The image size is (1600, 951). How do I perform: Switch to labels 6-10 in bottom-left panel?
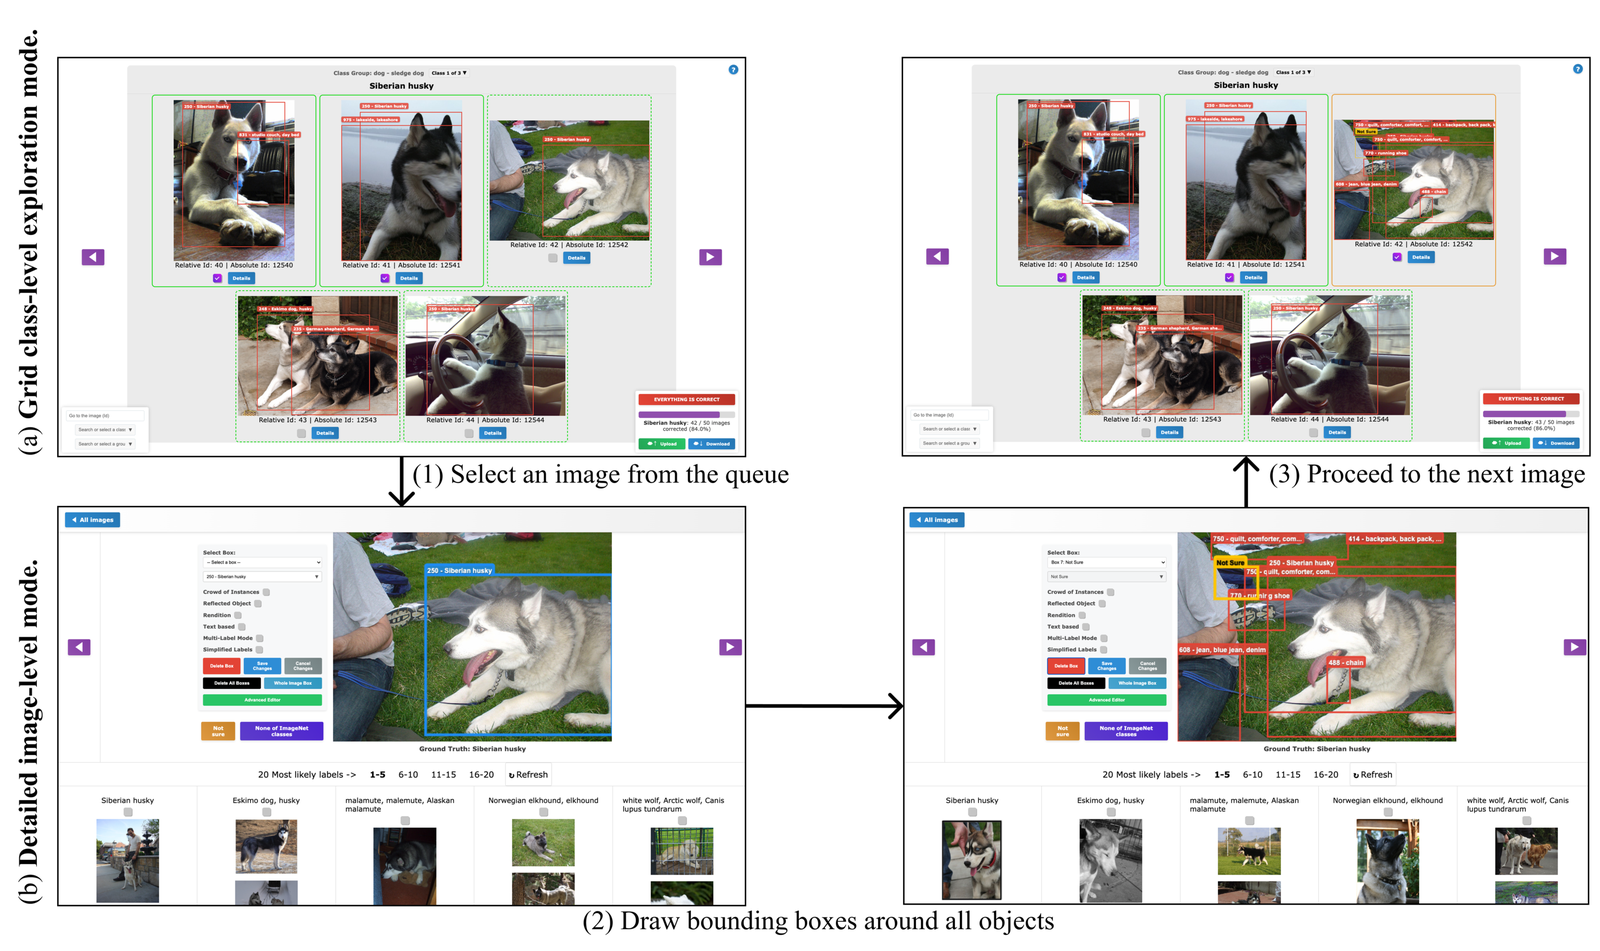[x=408, y=775]
